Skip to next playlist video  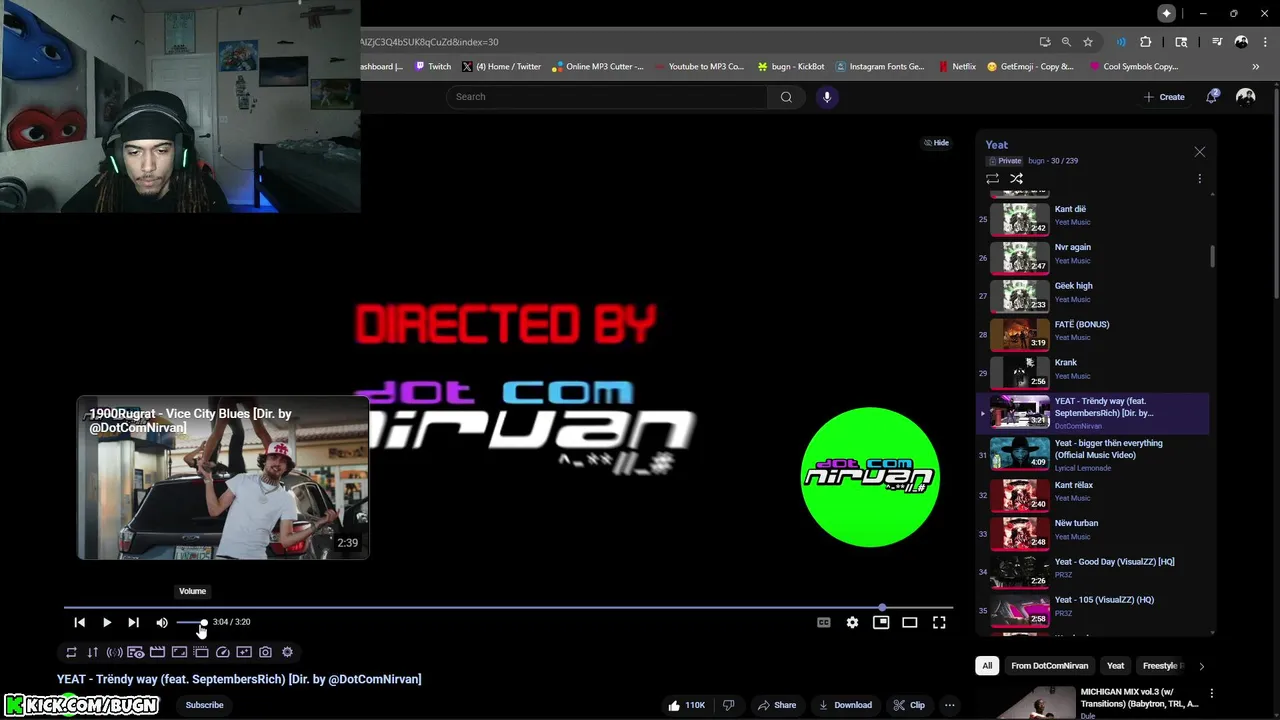133,622
